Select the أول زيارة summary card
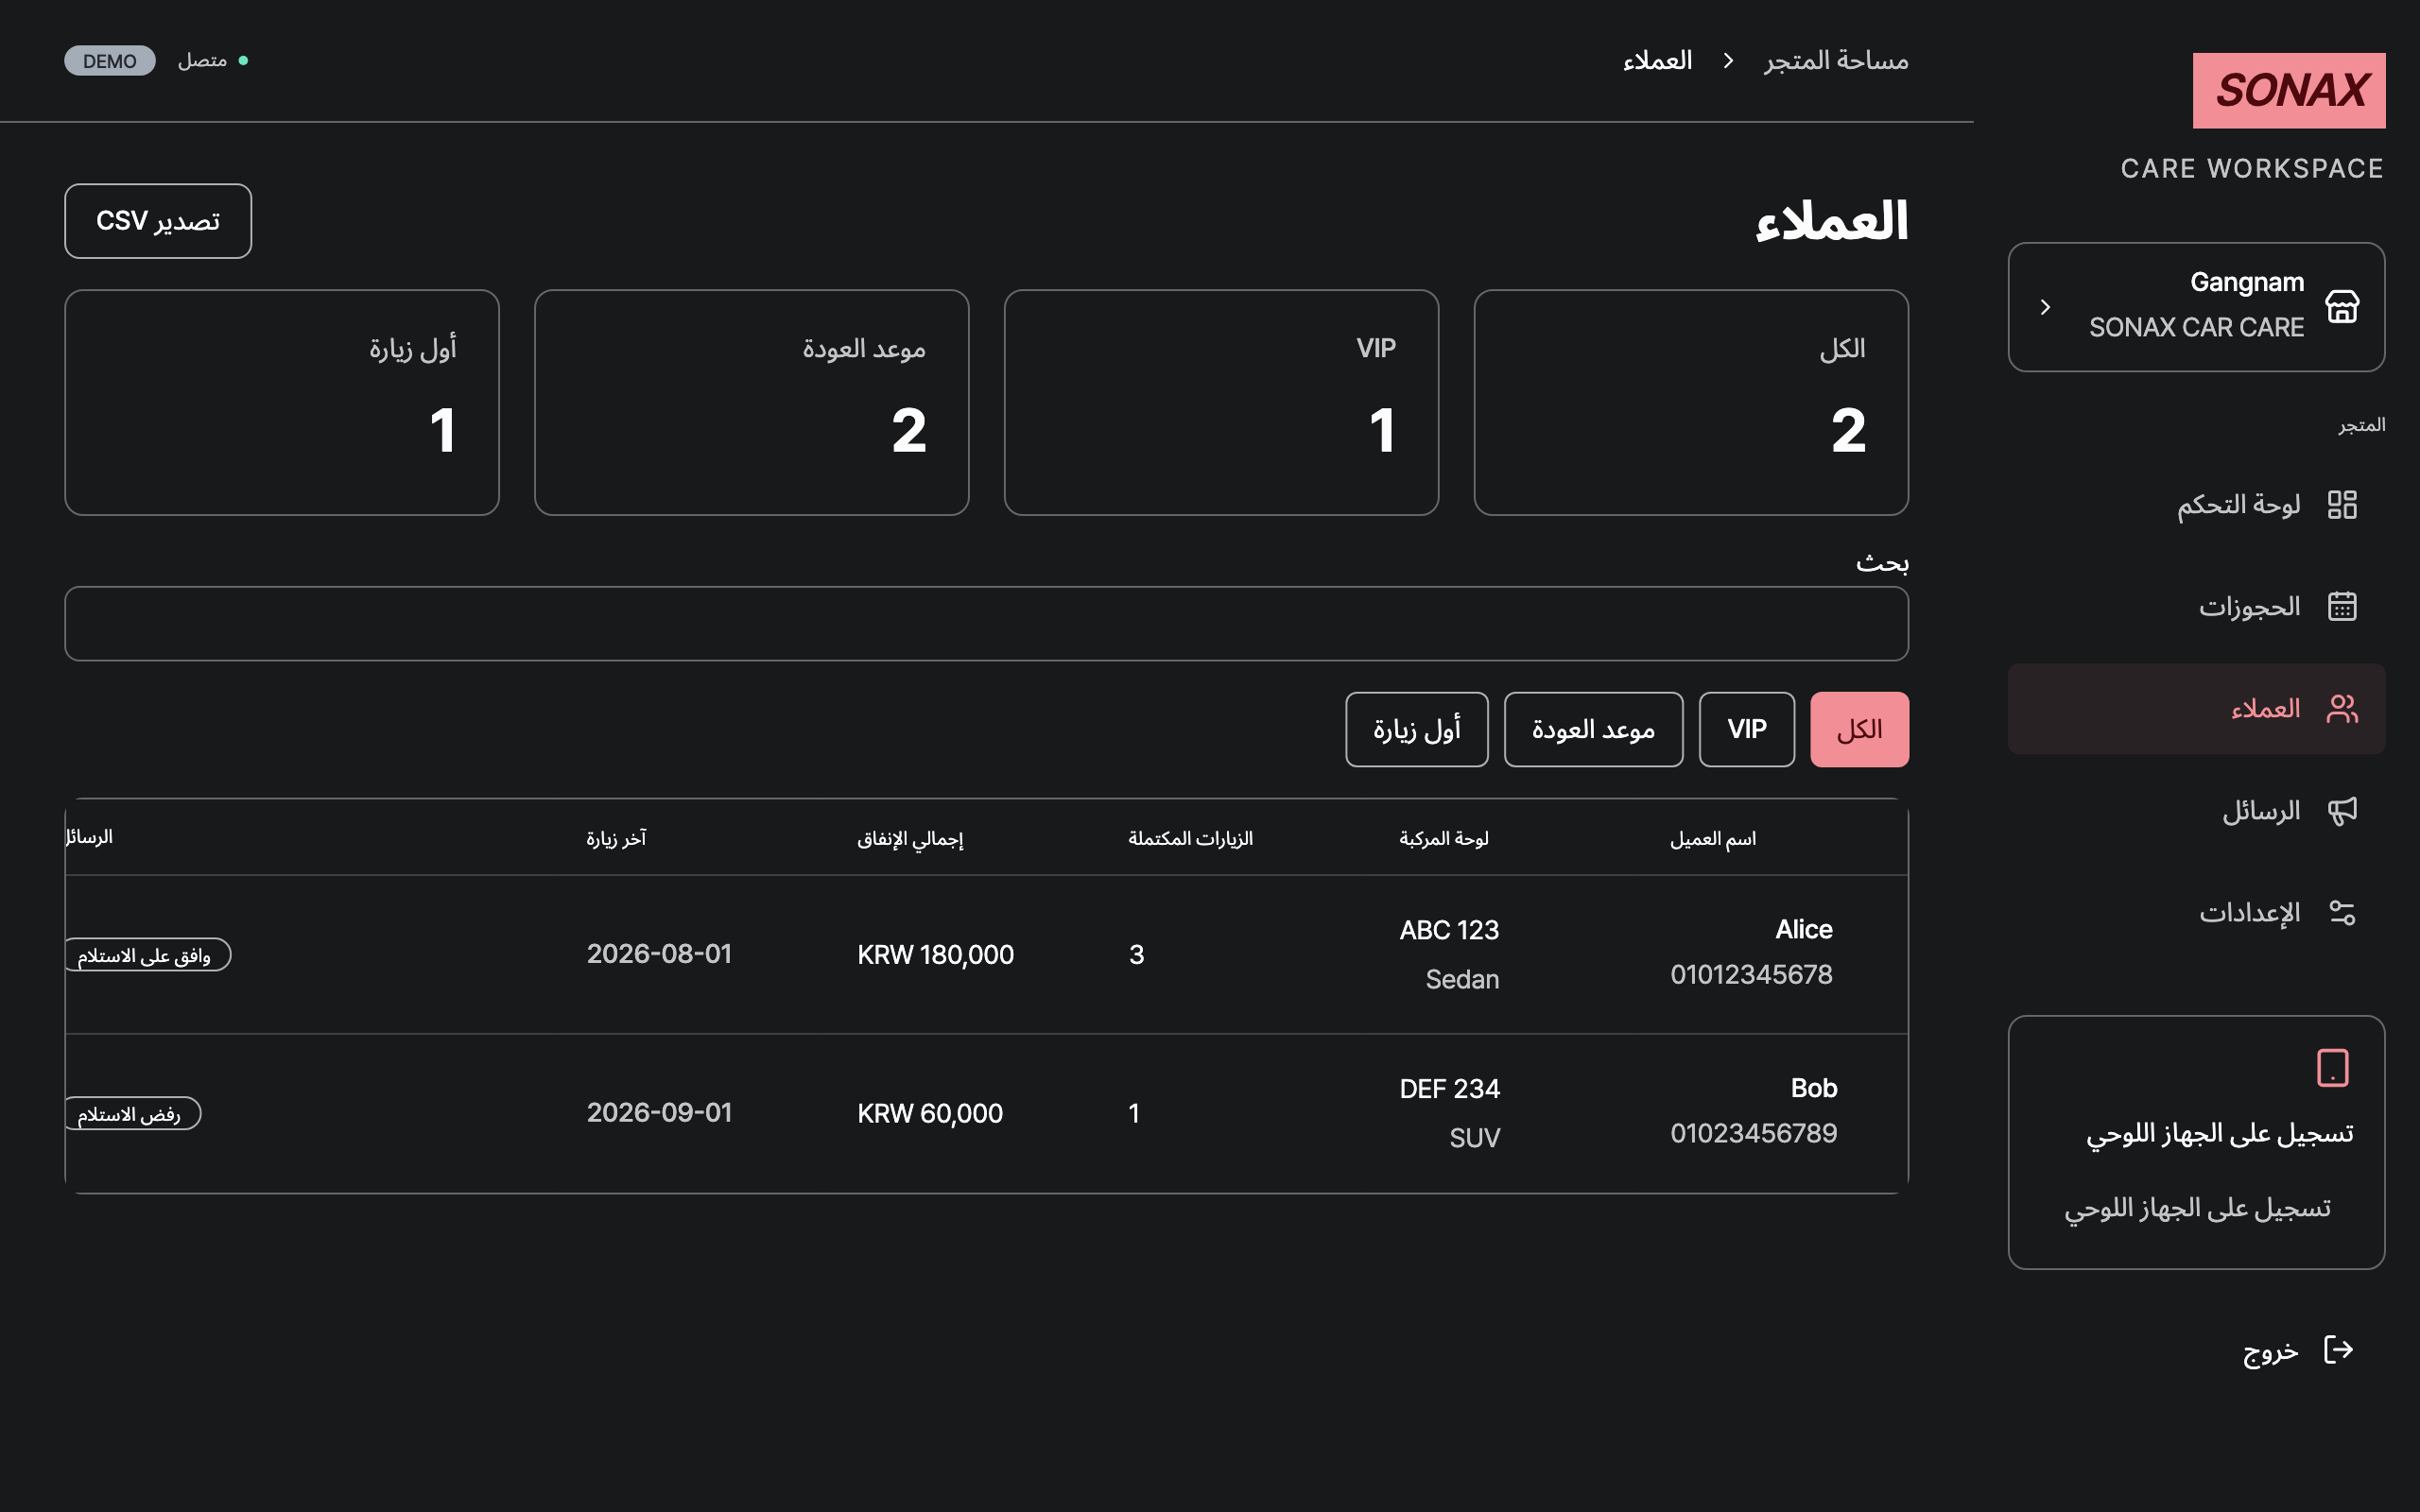2420x1512 pixels. [x=282, y=403]
